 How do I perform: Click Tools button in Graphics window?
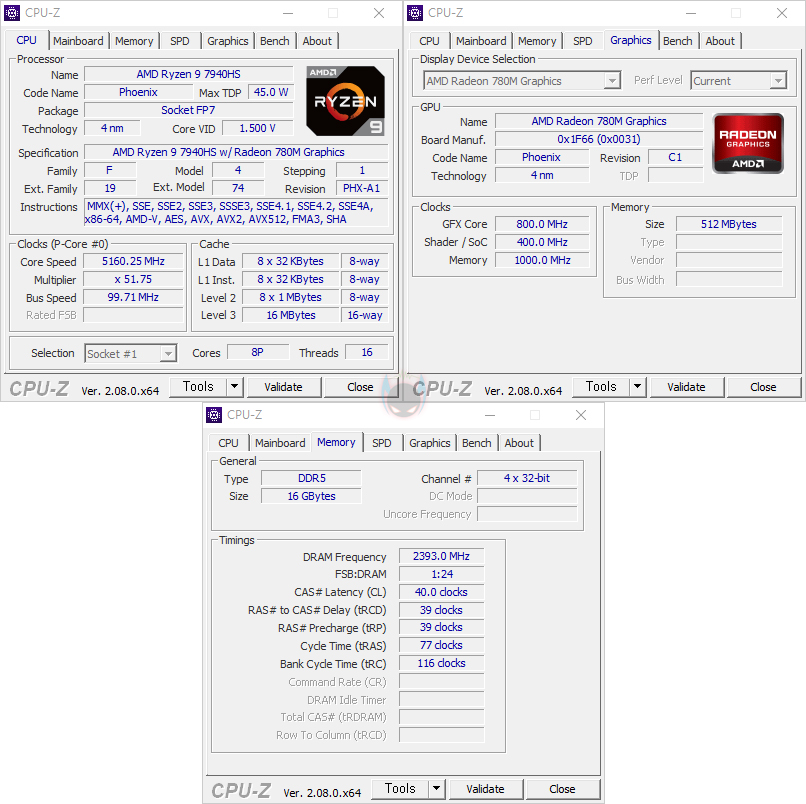pyautogui.click(x=601, y=387)
